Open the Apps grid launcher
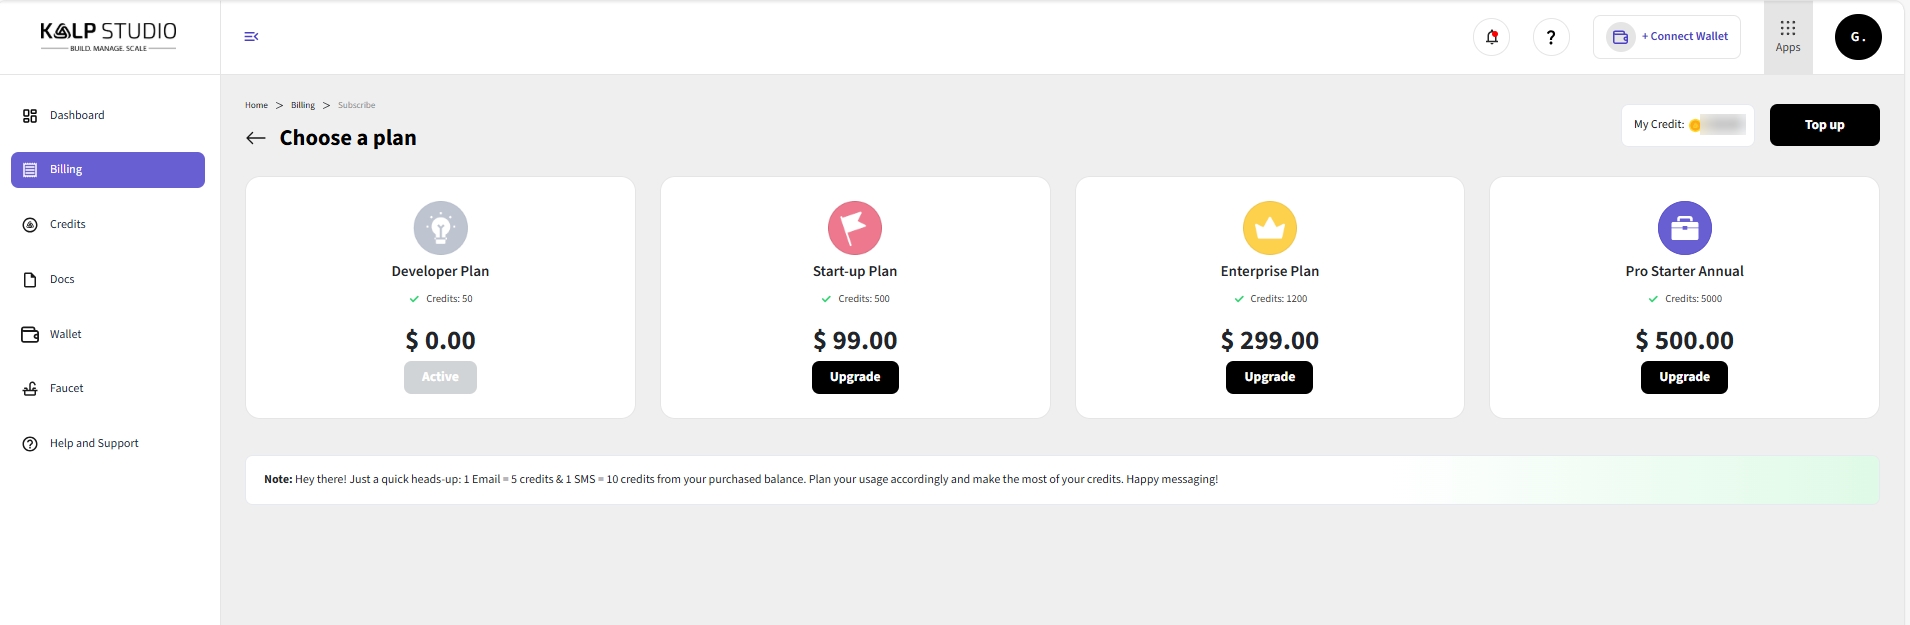 [x=1788, y=37]
